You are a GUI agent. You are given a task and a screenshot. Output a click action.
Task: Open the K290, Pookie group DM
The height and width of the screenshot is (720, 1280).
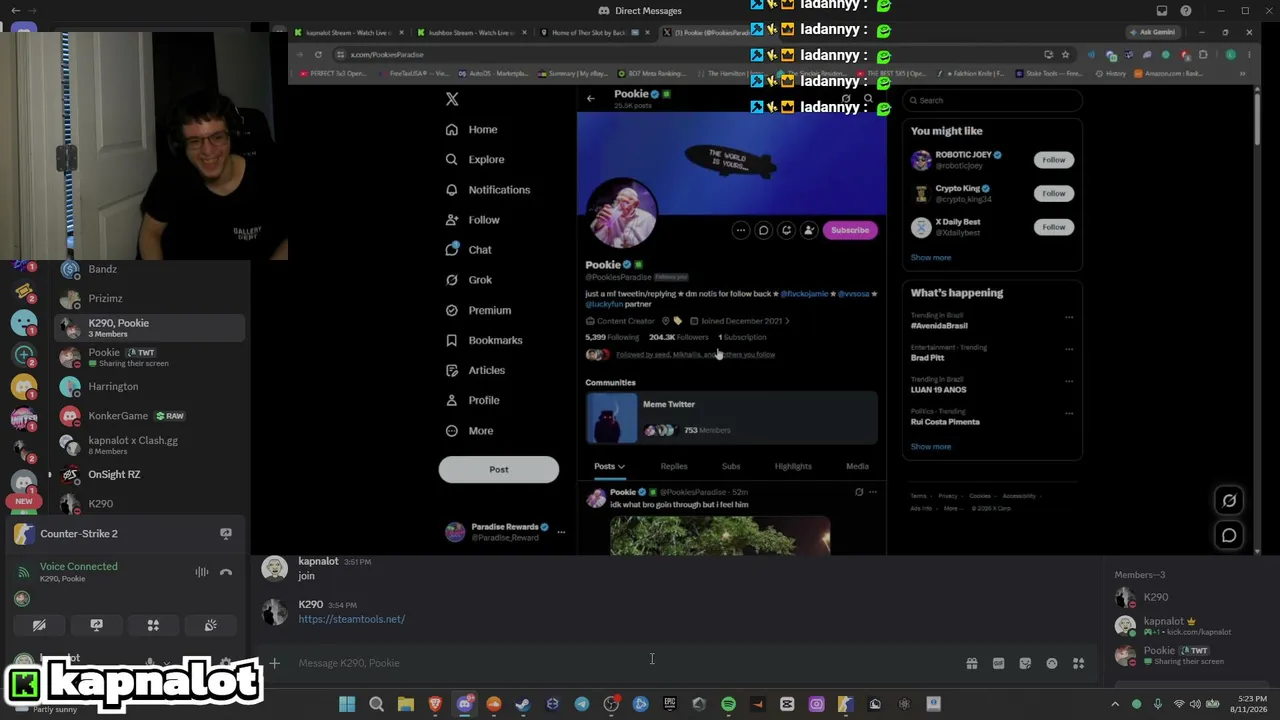150,327
